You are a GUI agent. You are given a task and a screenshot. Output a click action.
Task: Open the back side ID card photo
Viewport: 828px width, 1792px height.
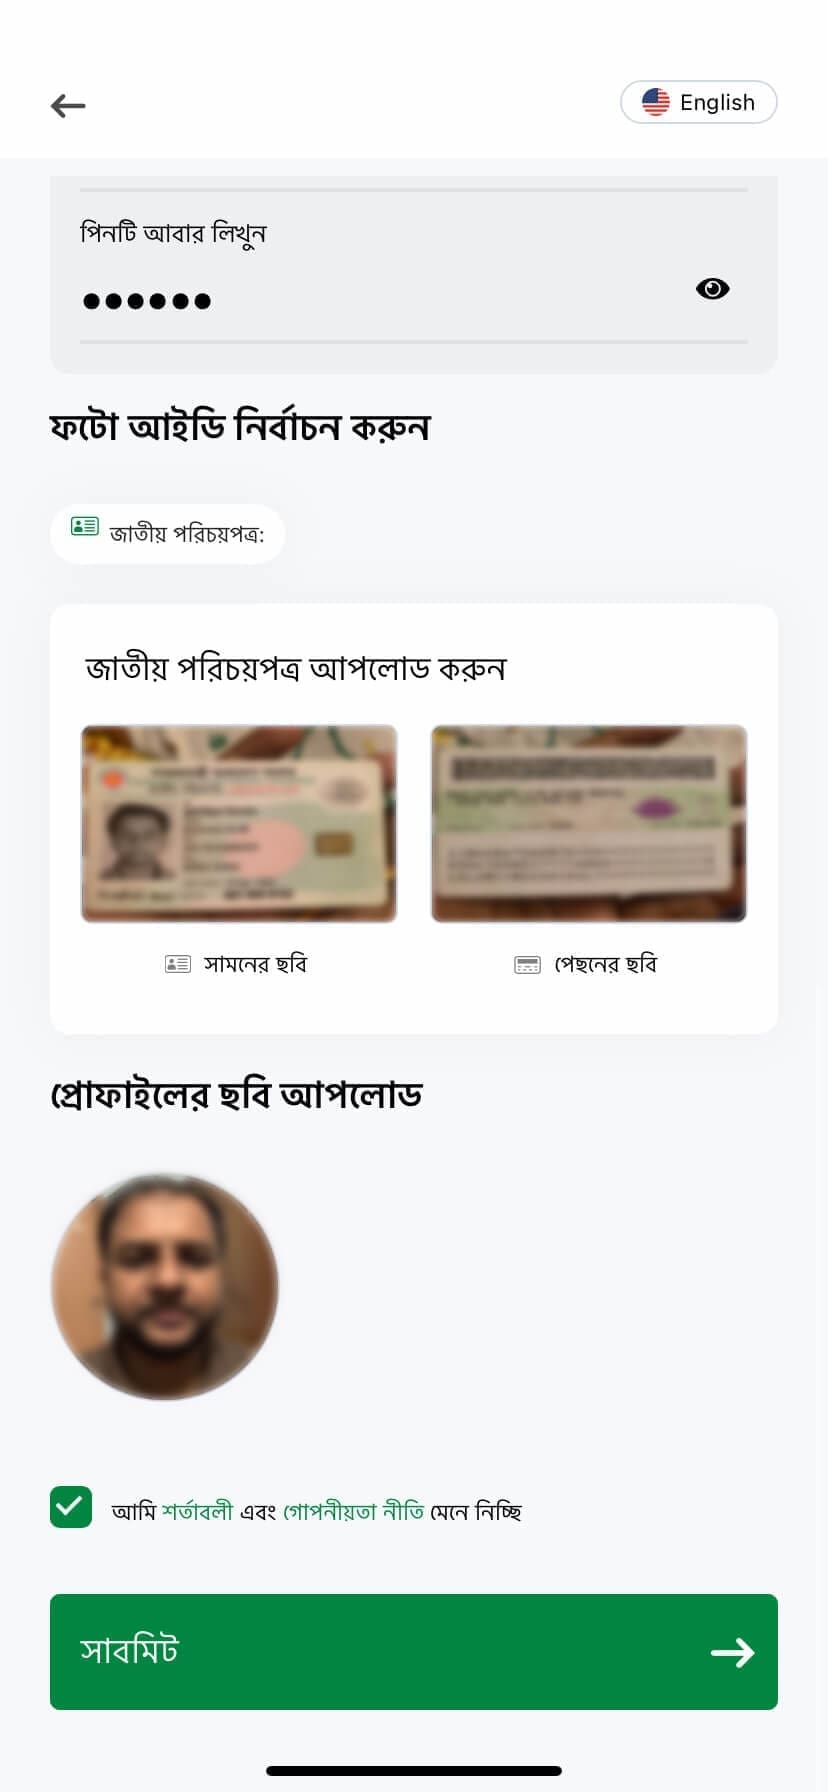click(589, 824)
